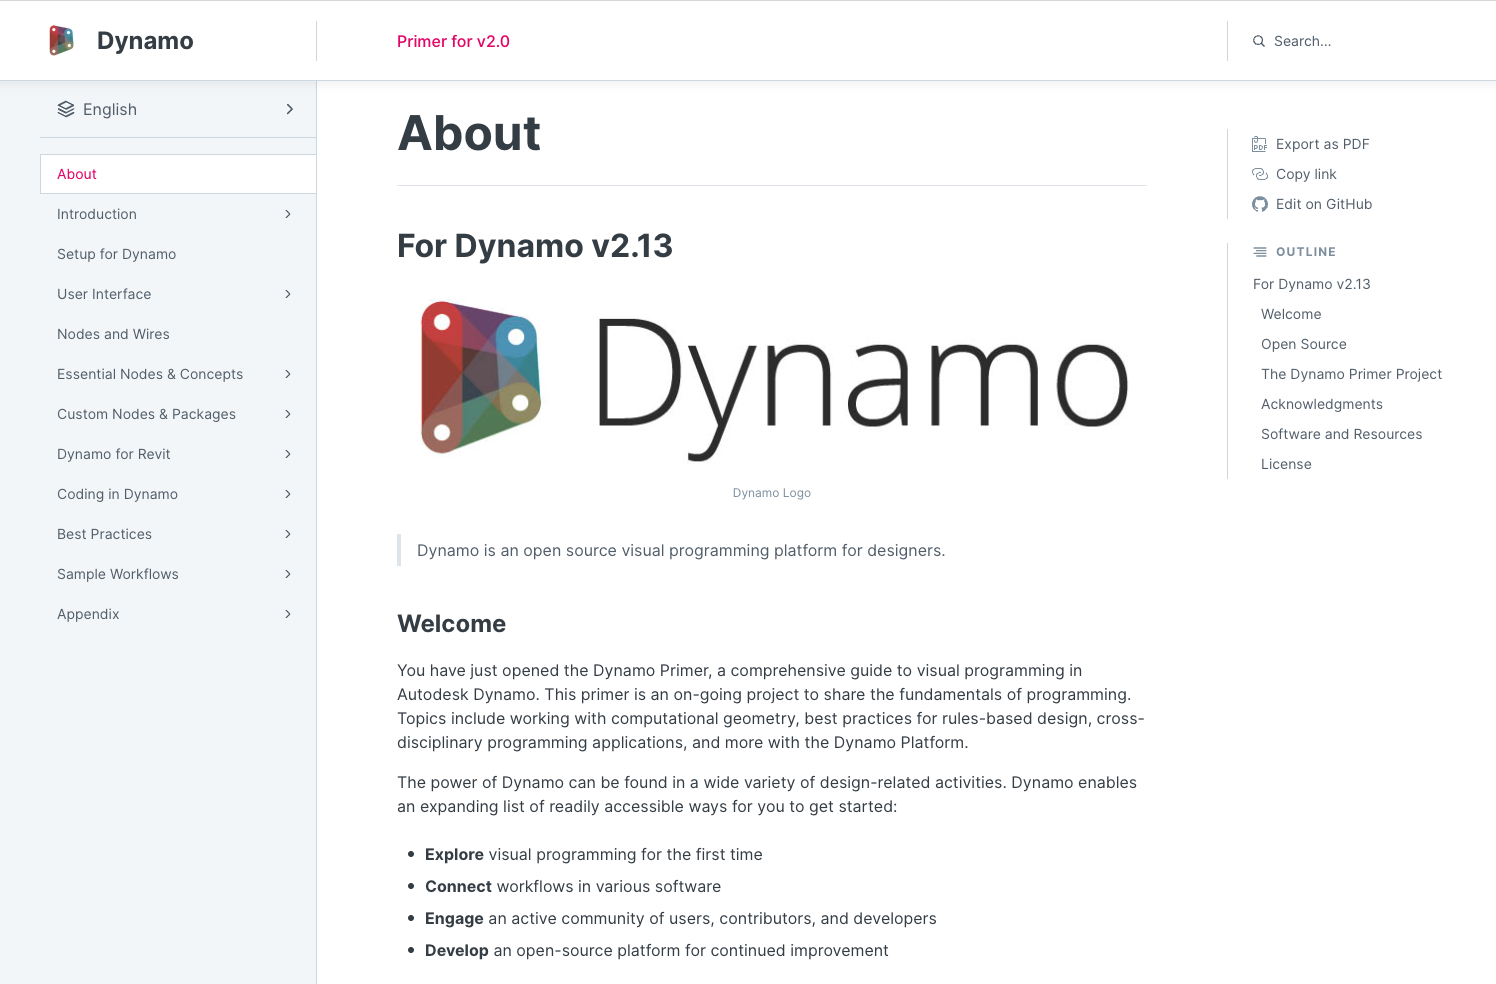The height and width of the screenshot is (984, 1496).
Task: Expand the Appendix section chevron
Action: [x=288, y=614]
